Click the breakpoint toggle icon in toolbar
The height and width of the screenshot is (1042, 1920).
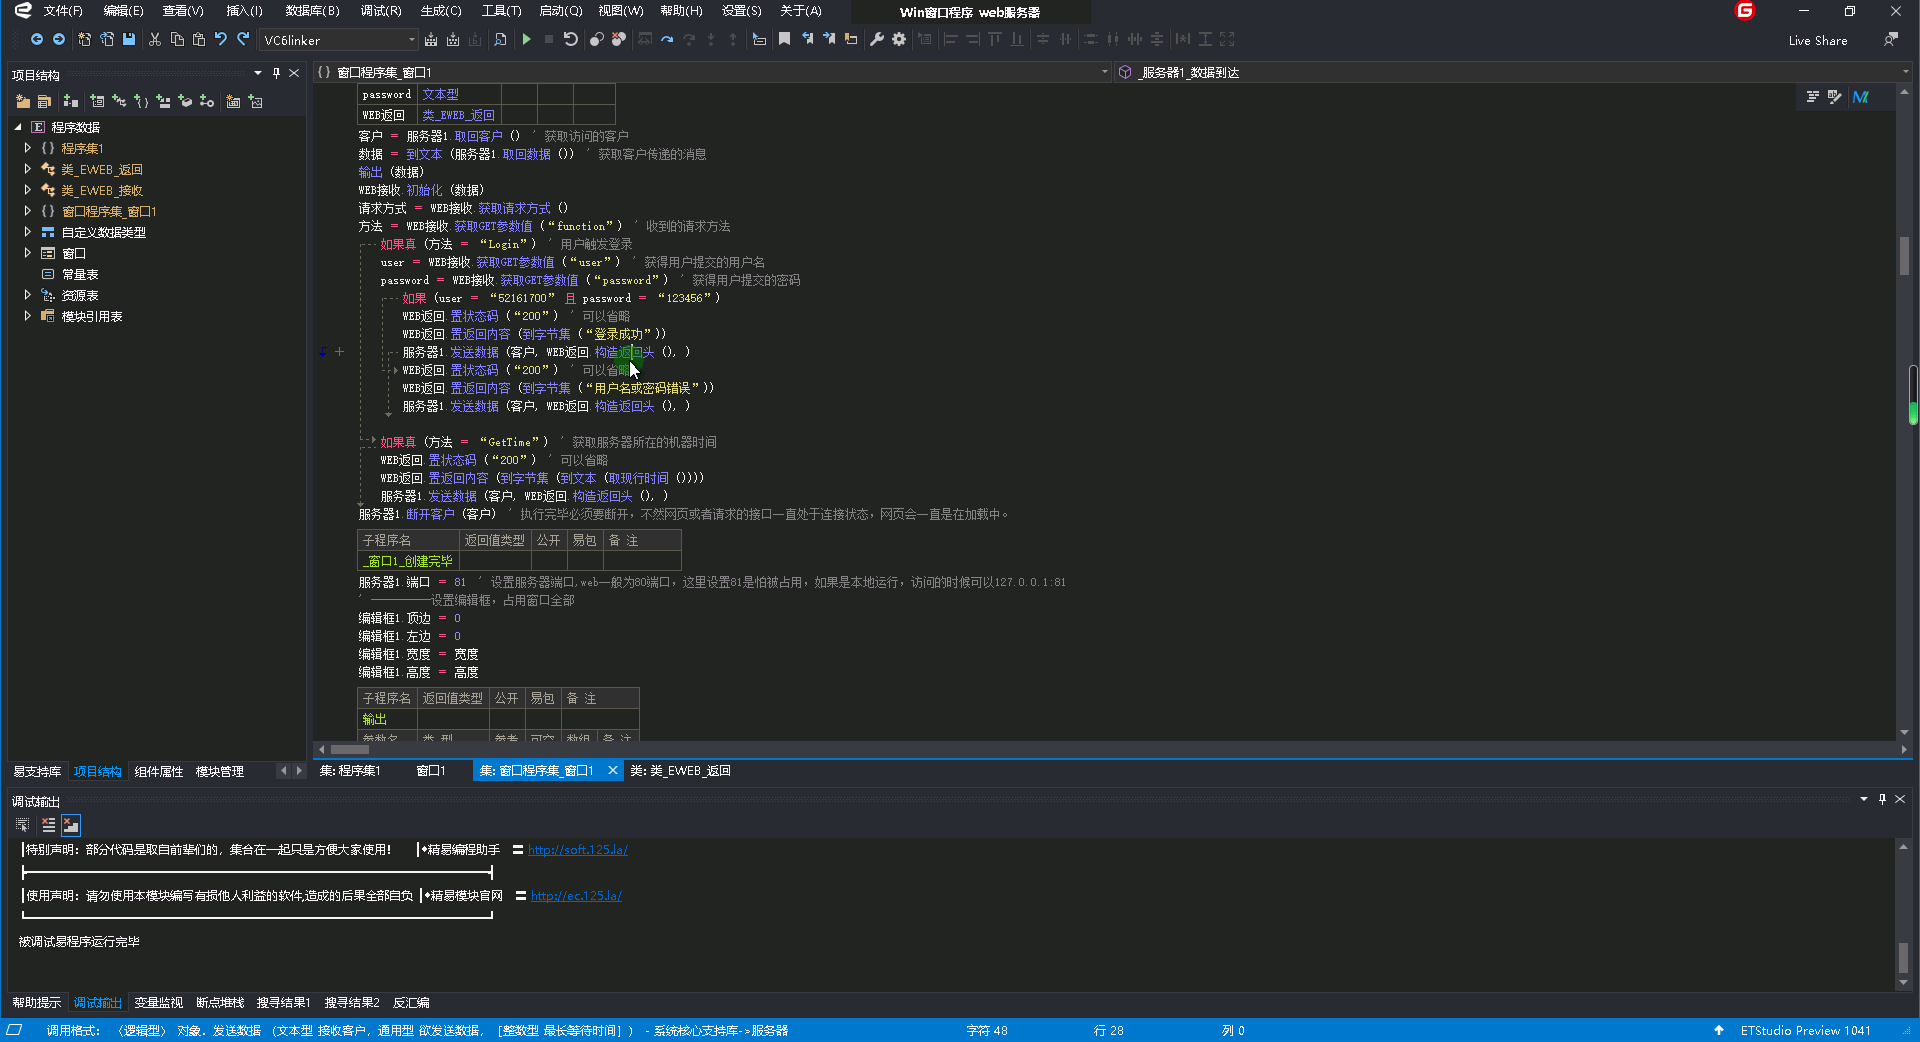point(597,40)
